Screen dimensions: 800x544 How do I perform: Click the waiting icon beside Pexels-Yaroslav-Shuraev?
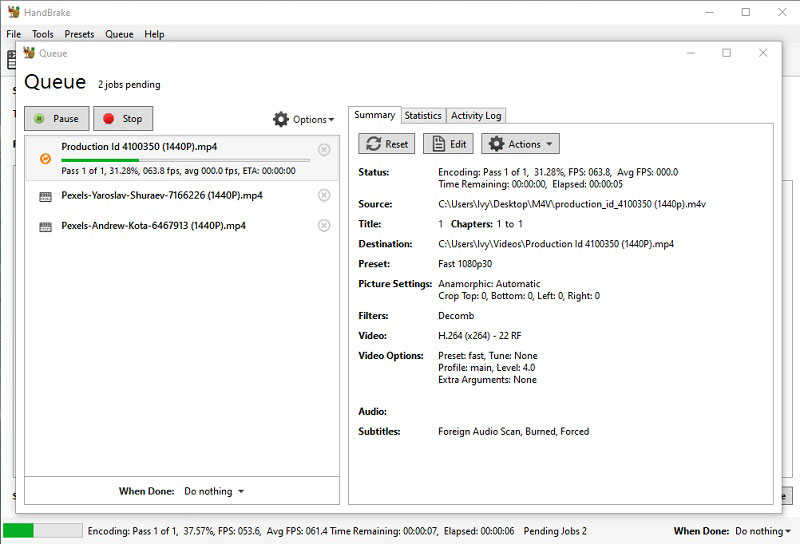45,196
